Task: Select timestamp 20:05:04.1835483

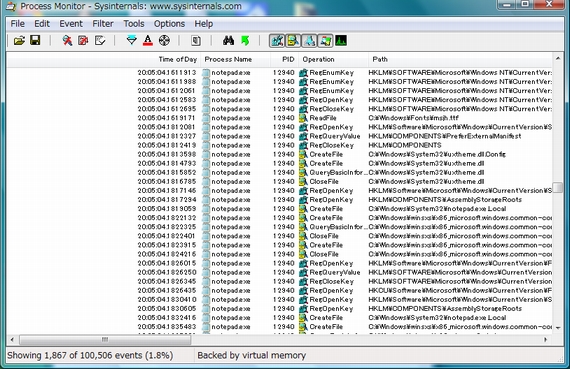Action: pos(167,327)
